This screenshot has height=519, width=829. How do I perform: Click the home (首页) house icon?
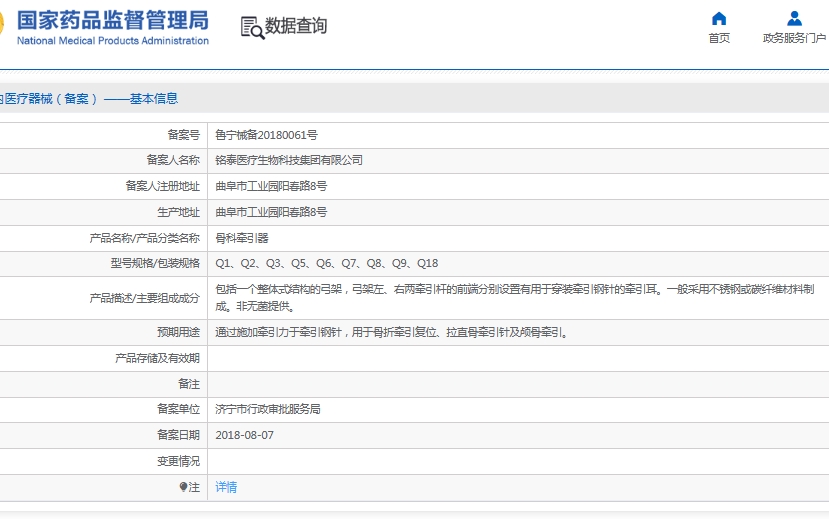[x=719, y=18]
